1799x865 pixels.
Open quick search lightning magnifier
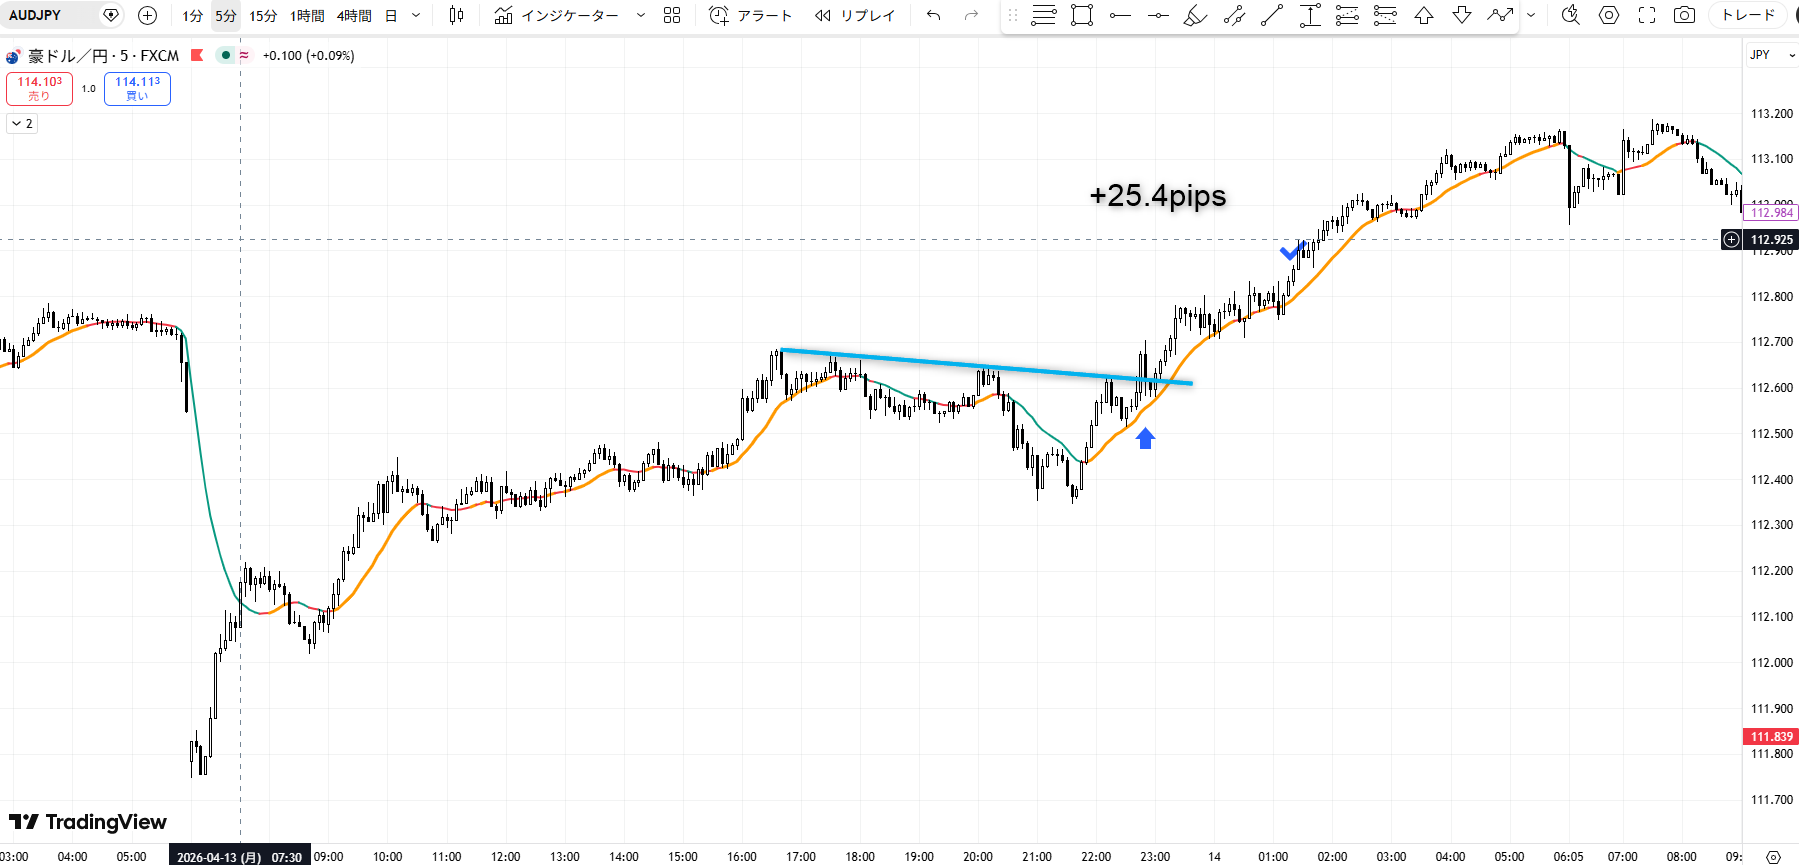coord(1571,15)
